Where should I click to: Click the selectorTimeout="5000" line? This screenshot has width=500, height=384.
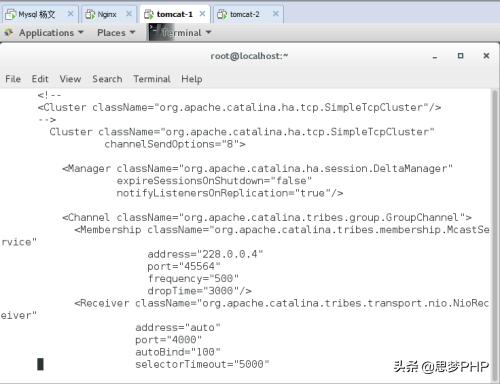coord(202,364)
